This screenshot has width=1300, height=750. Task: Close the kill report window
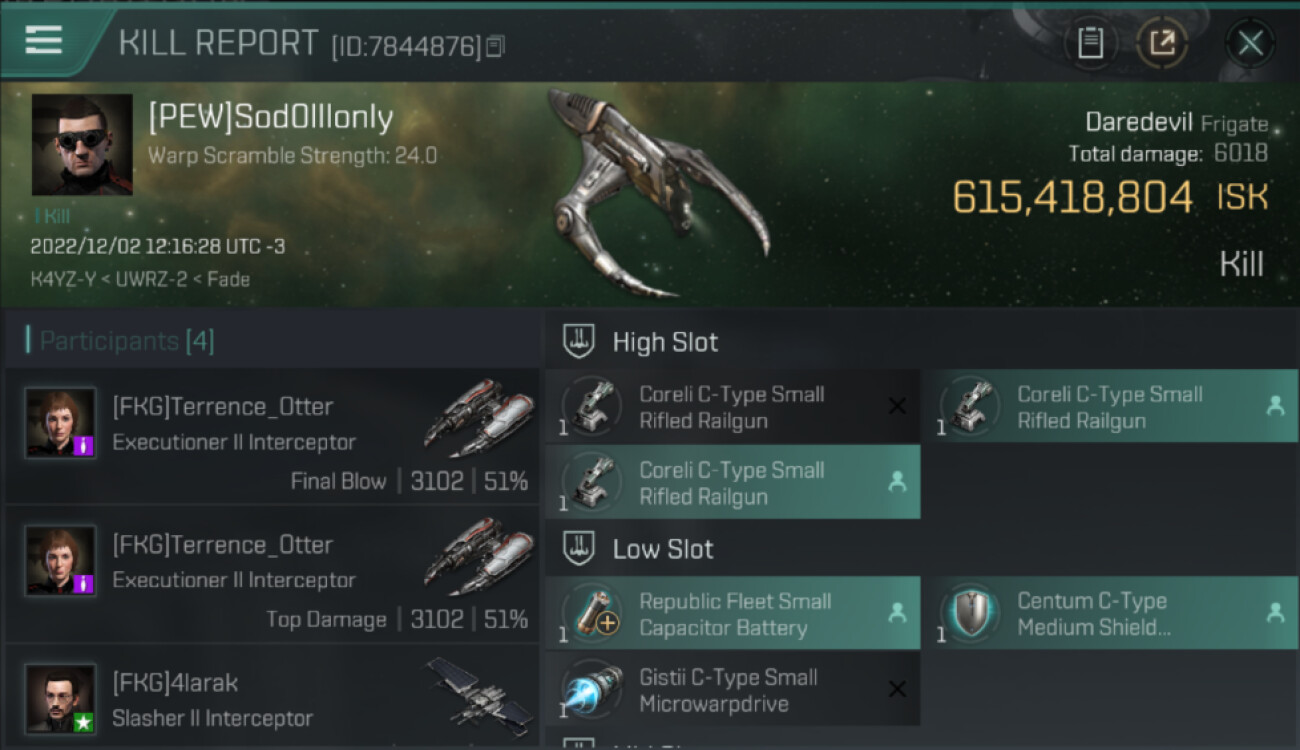[1250, 43]
